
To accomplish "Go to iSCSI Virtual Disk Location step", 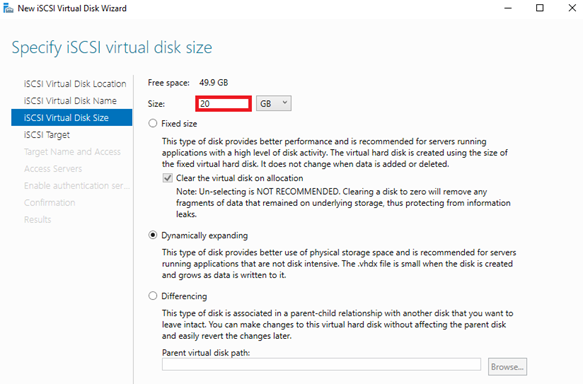I will click(x=75, y=84).
